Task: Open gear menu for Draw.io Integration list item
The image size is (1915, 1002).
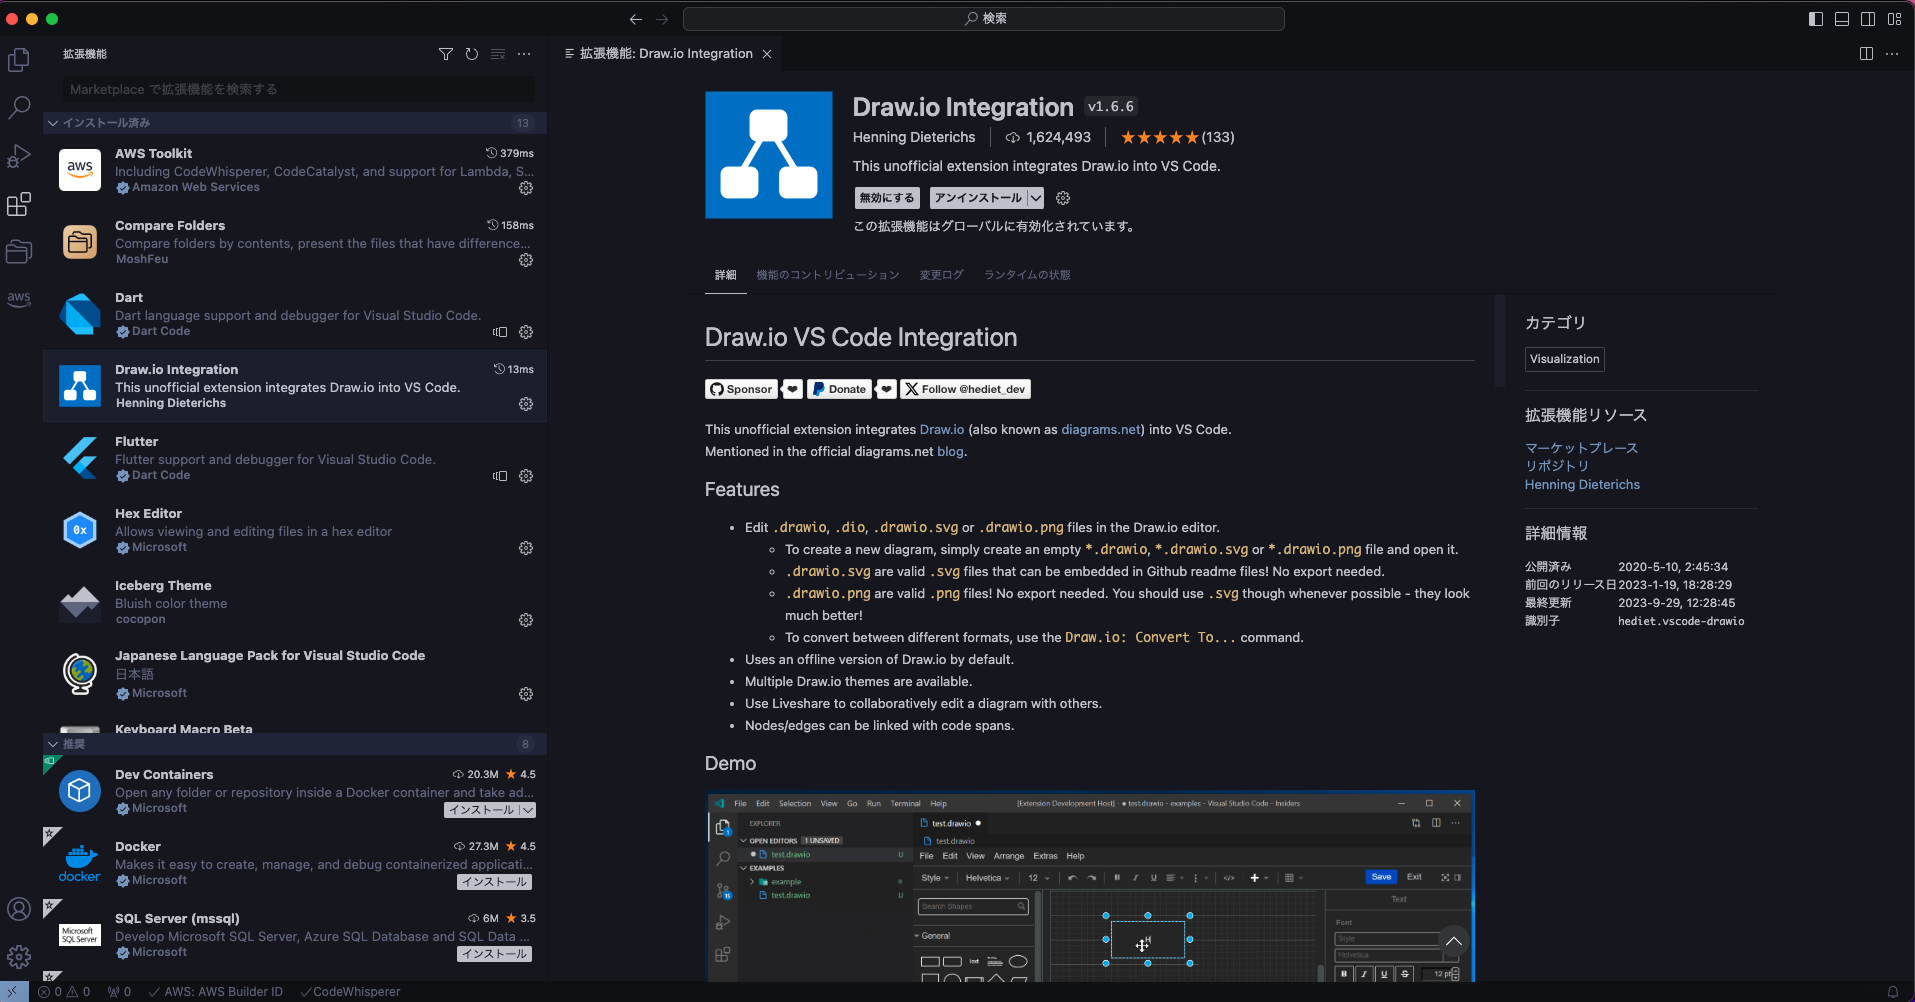Action: pyautogui.click(x=526, y=404)
